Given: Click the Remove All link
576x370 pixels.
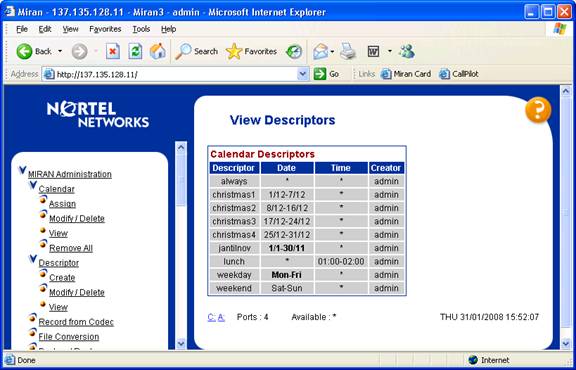Looking at the screenshot, I should 71,248.
